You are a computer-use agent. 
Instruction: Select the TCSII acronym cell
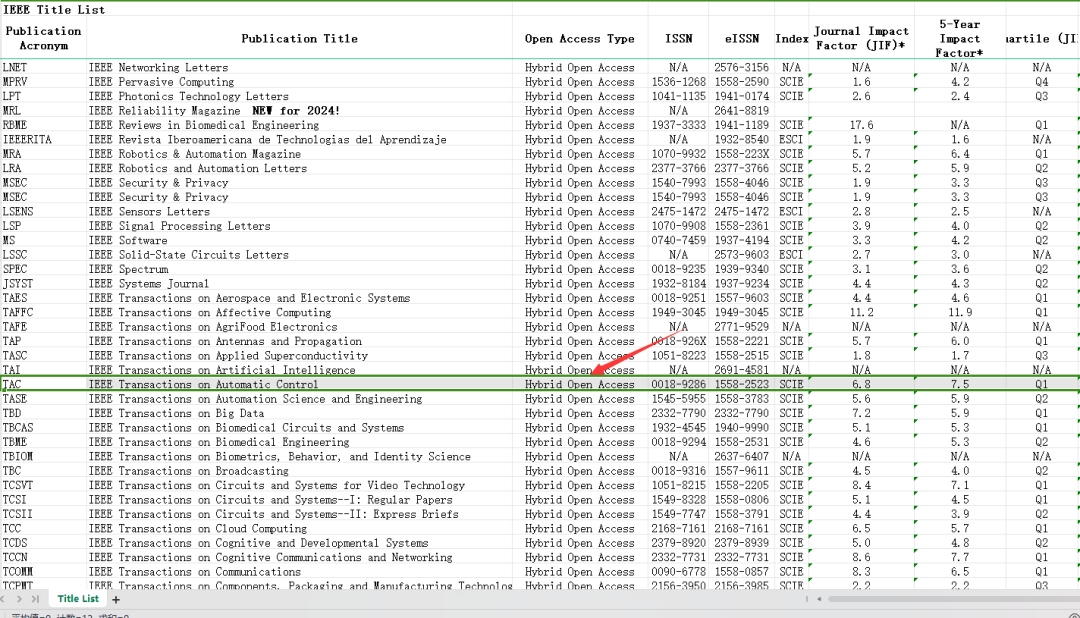(43, 514)
